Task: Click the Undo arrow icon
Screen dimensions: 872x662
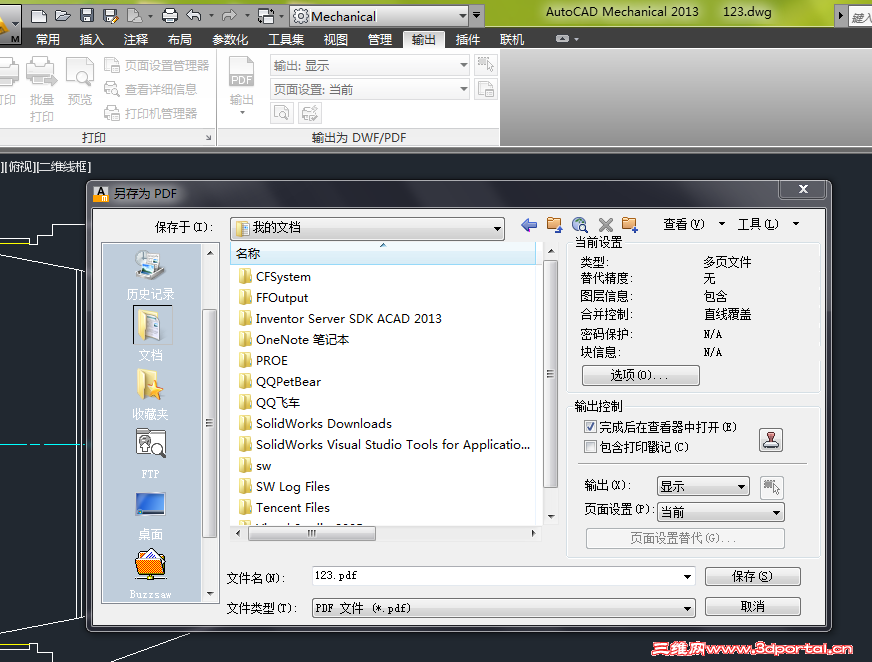Action: pos(194,16)
